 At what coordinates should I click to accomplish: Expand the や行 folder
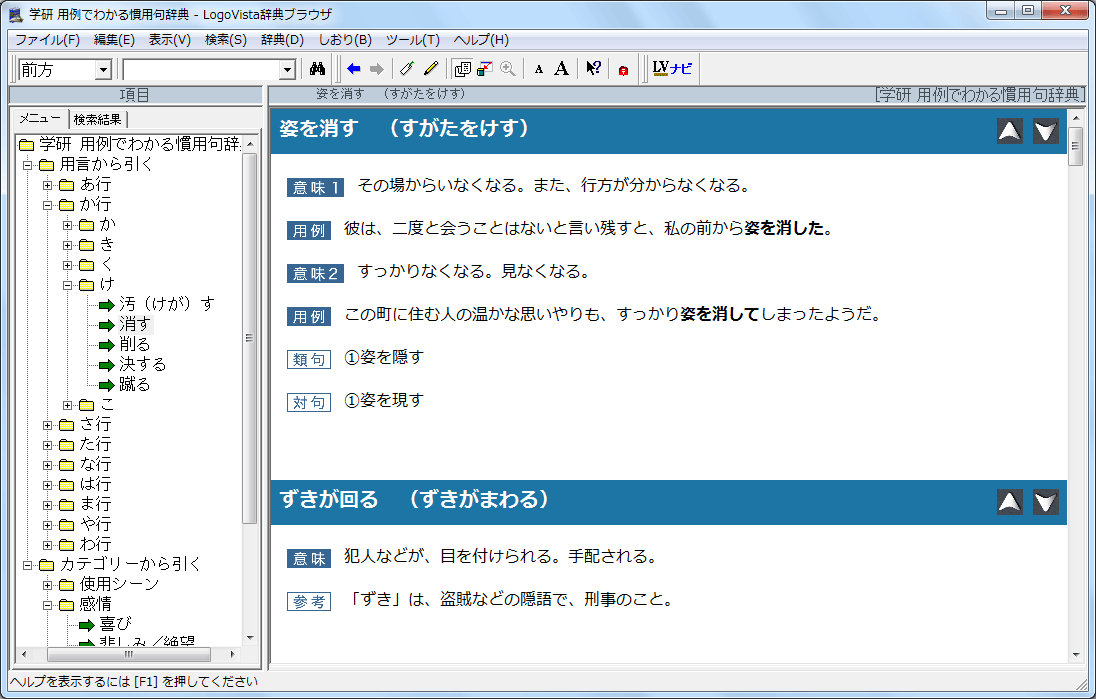[48, 525]
